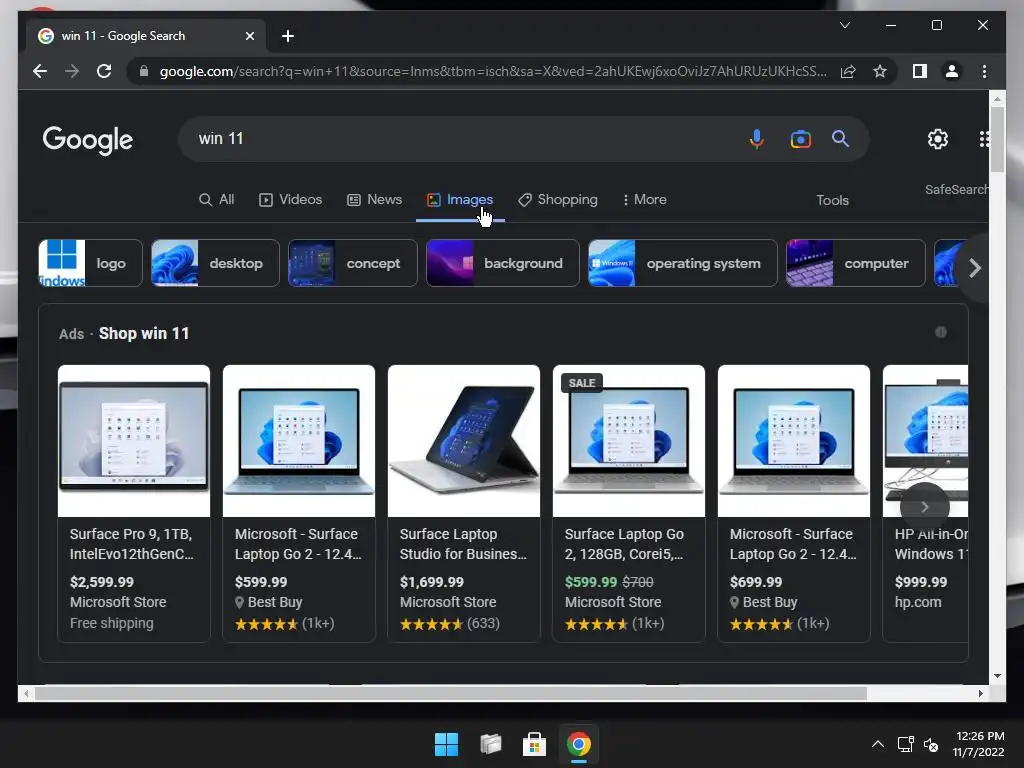
Task: Search by image with camera icon
Action: pos(800,139)
